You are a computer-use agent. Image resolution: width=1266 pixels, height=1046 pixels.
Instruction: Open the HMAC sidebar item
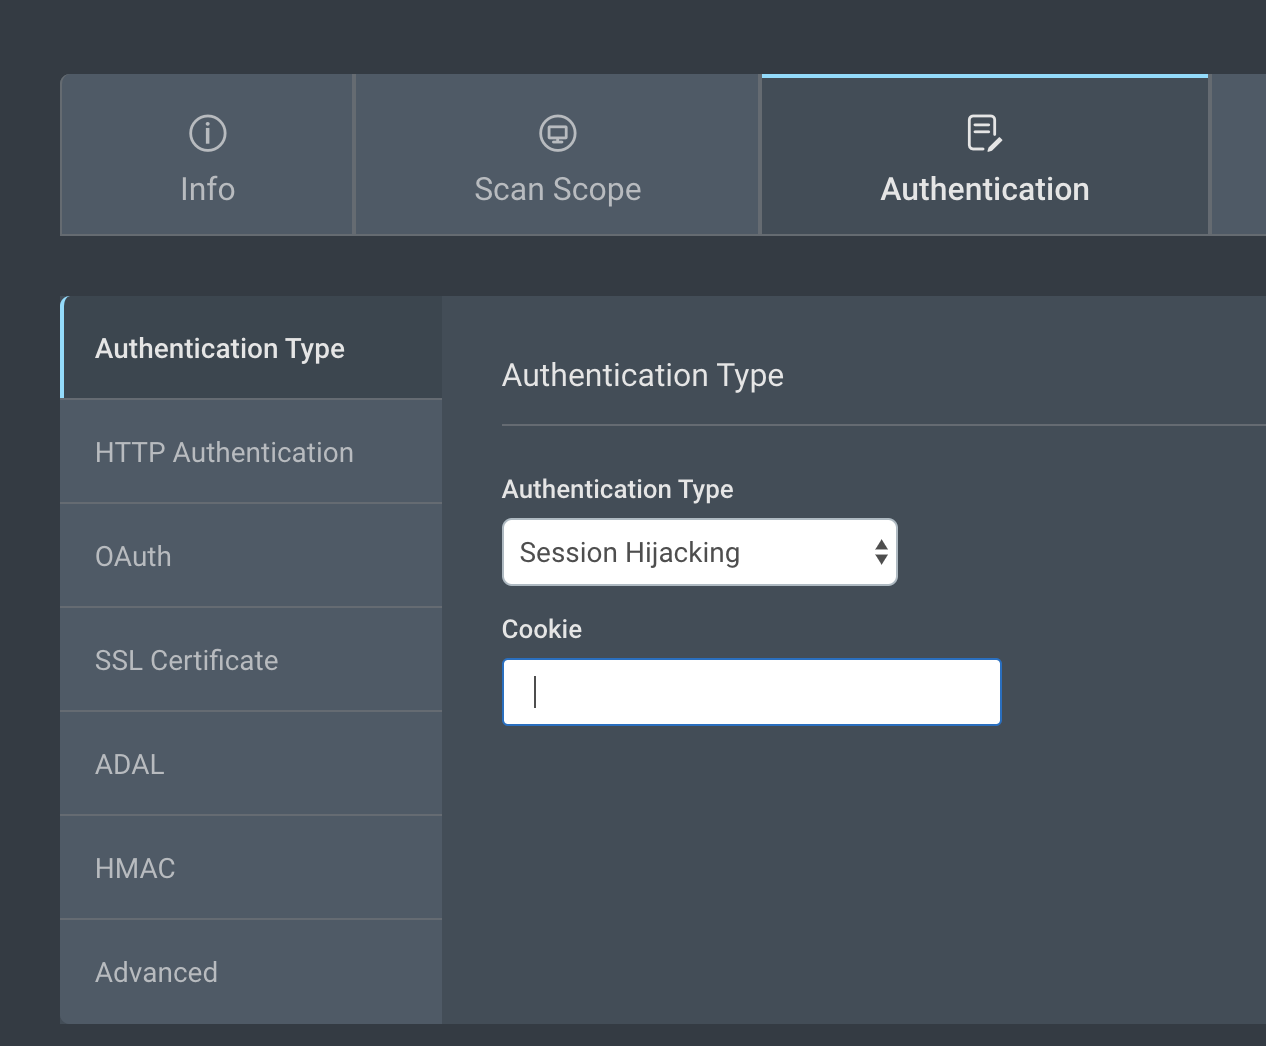(135, 869)
